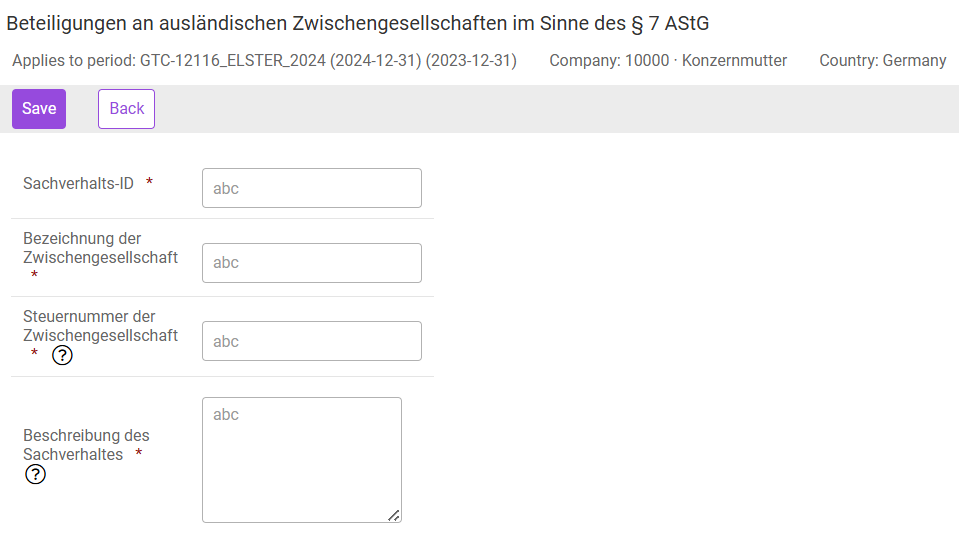Open help icon for Steuernummer der Zwischengesellschaft
This screenshot has width=959, height=542.
pos(62,355)
